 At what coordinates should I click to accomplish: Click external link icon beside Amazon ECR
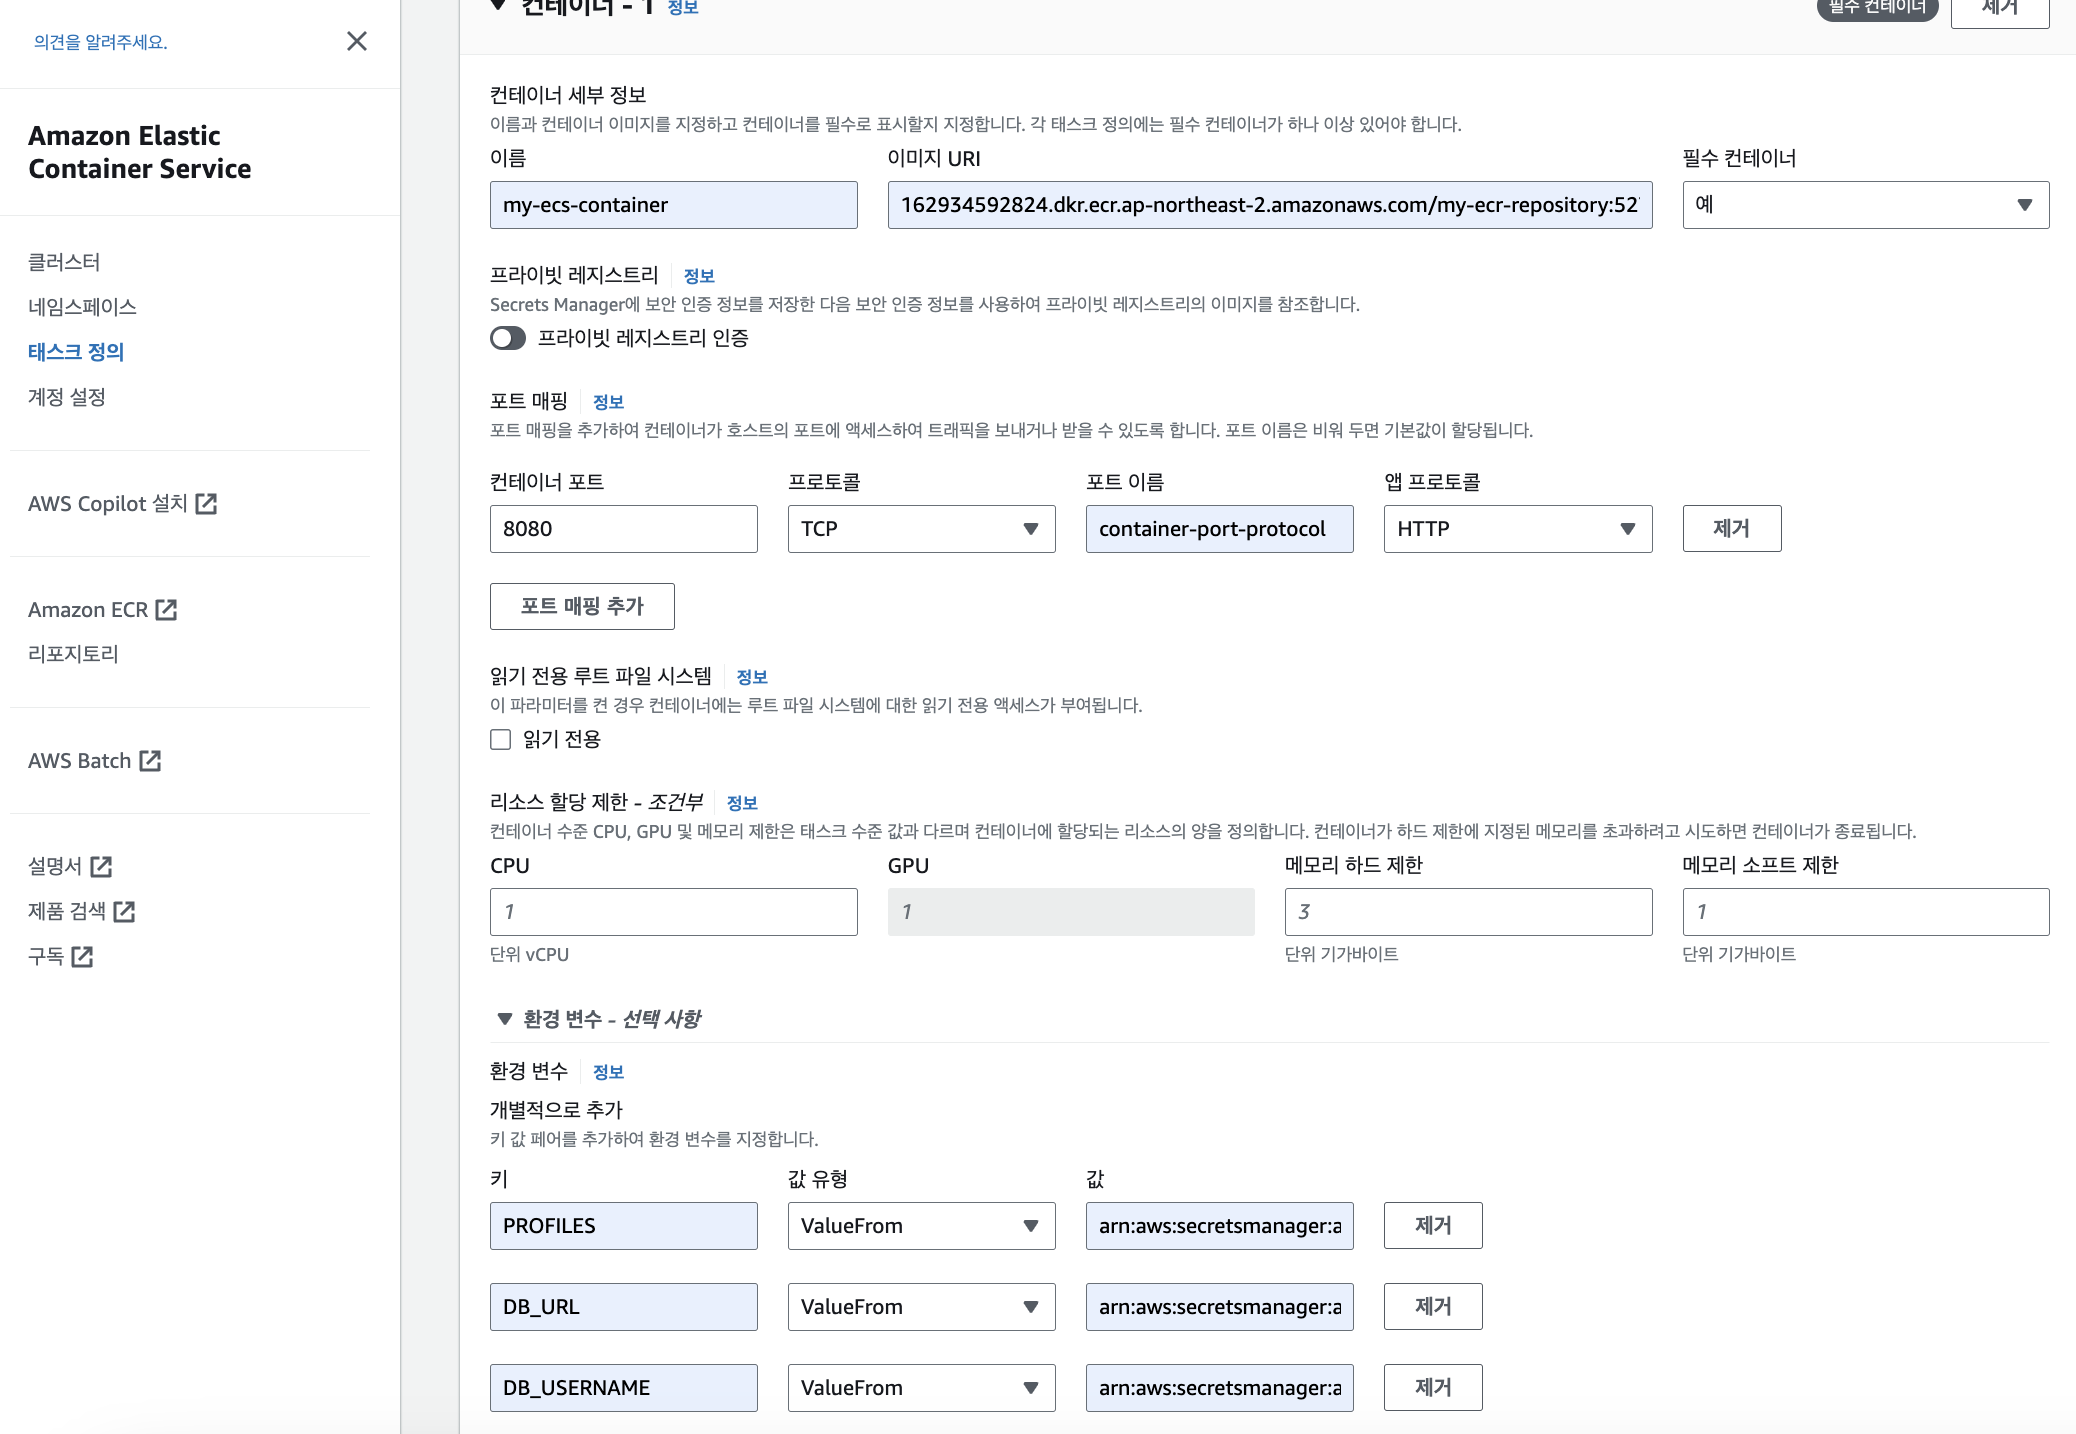pyautogui.click(x=166, y=610)
